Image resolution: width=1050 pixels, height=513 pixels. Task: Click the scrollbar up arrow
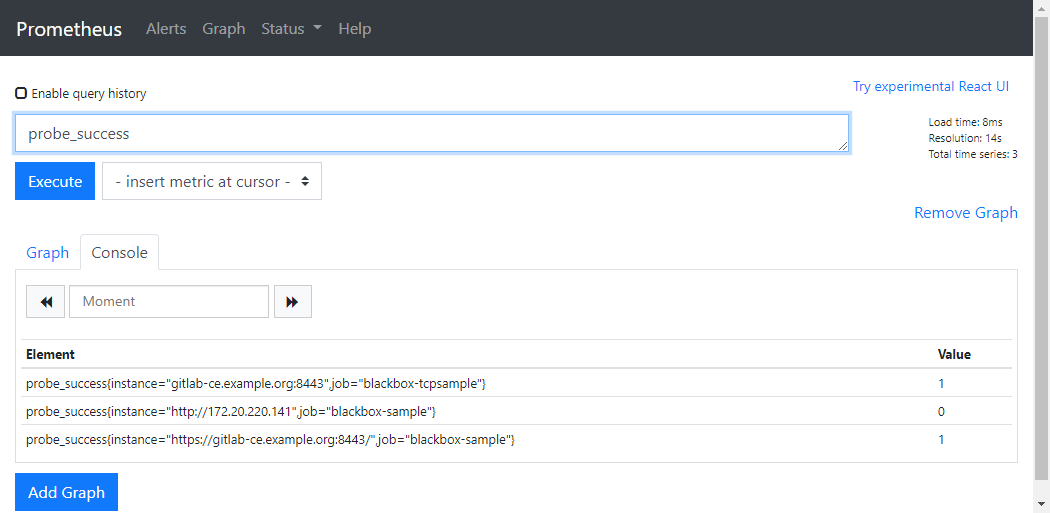pyautogui.click(x=1041, y=7)
